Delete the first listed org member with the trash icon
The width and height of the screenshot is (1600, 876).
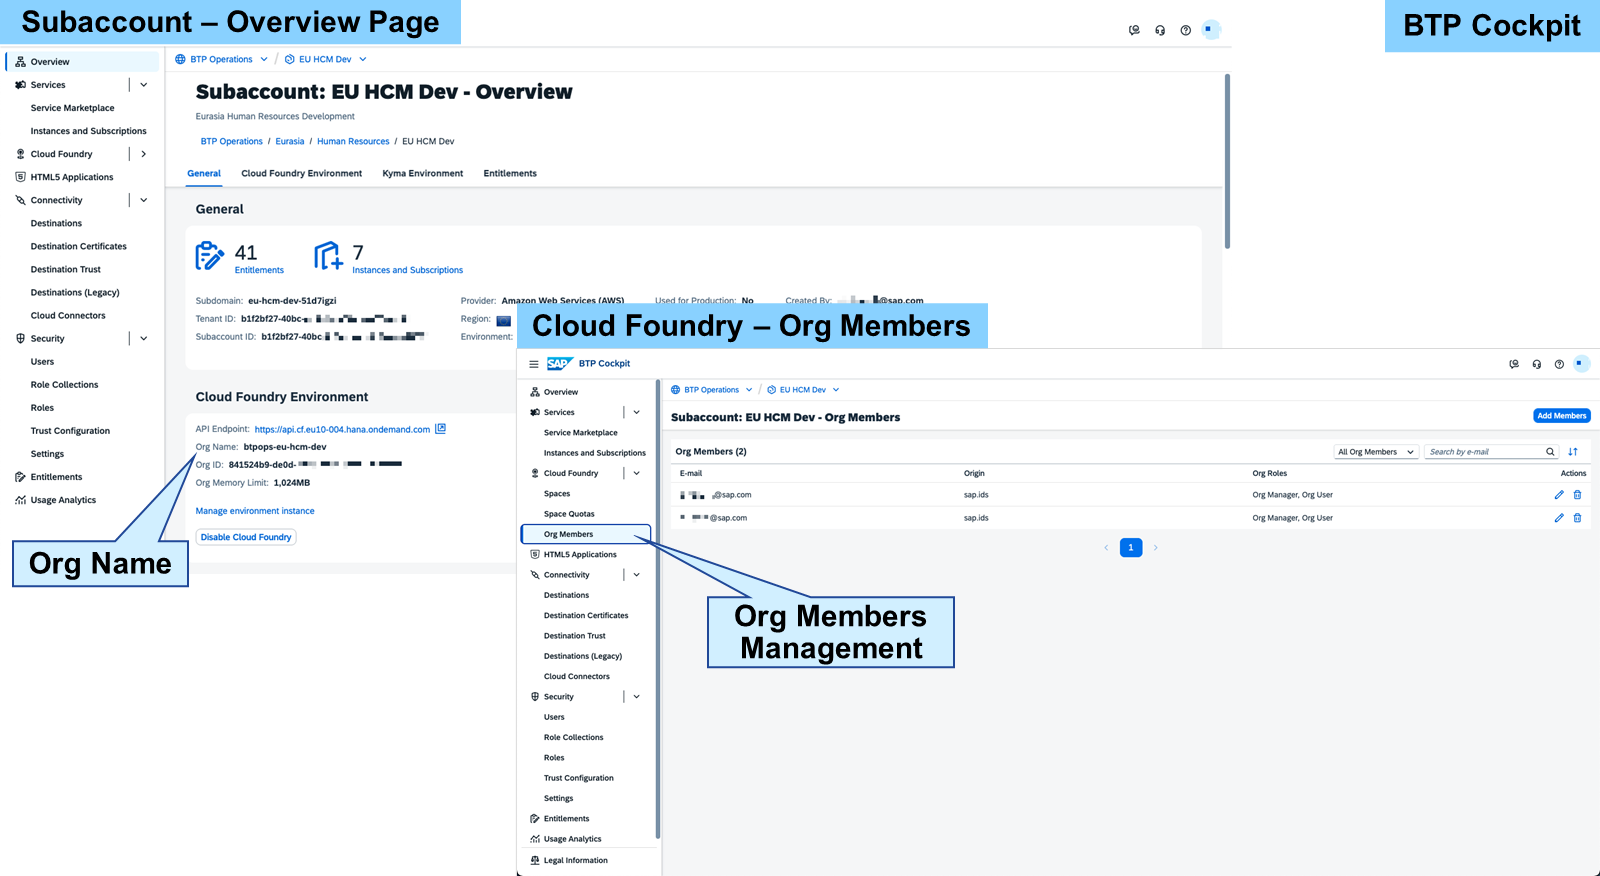click(x=1578, y=495)
